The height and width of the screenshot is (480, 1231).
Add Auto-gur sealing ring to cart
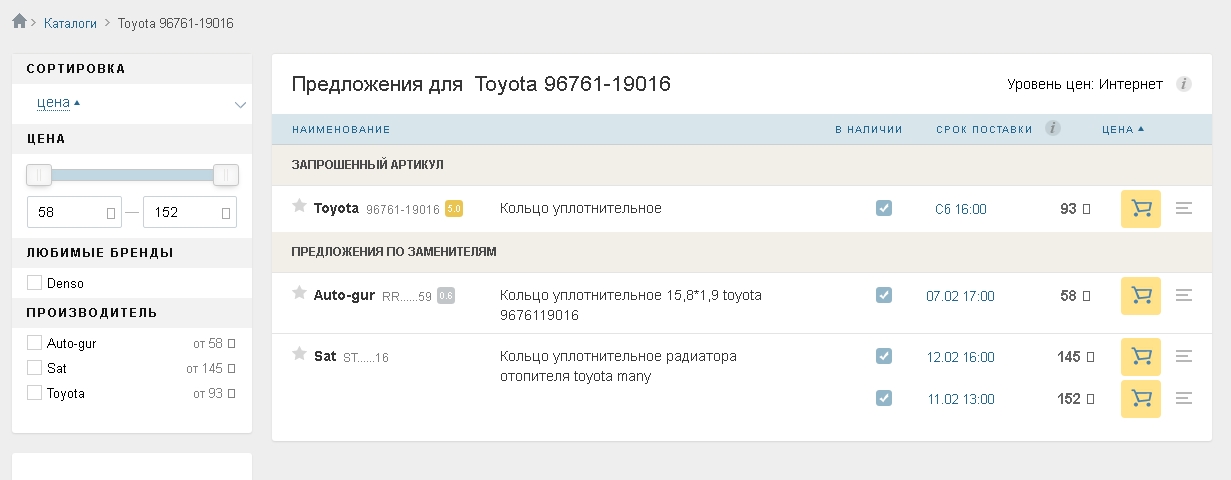(1141, 296)
